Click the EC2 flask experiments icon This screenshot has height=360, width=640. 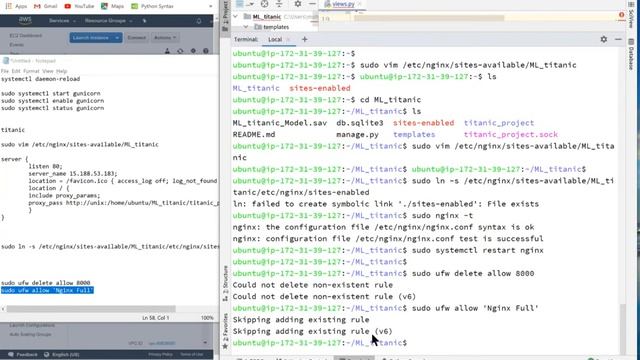(x=167, y=51)
